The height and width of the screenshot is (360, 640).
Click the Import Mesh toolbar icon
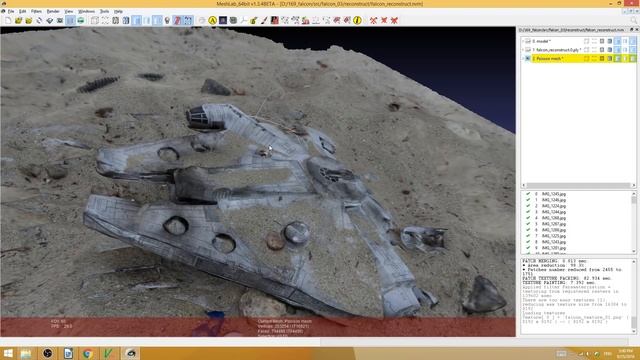point(29,20)
